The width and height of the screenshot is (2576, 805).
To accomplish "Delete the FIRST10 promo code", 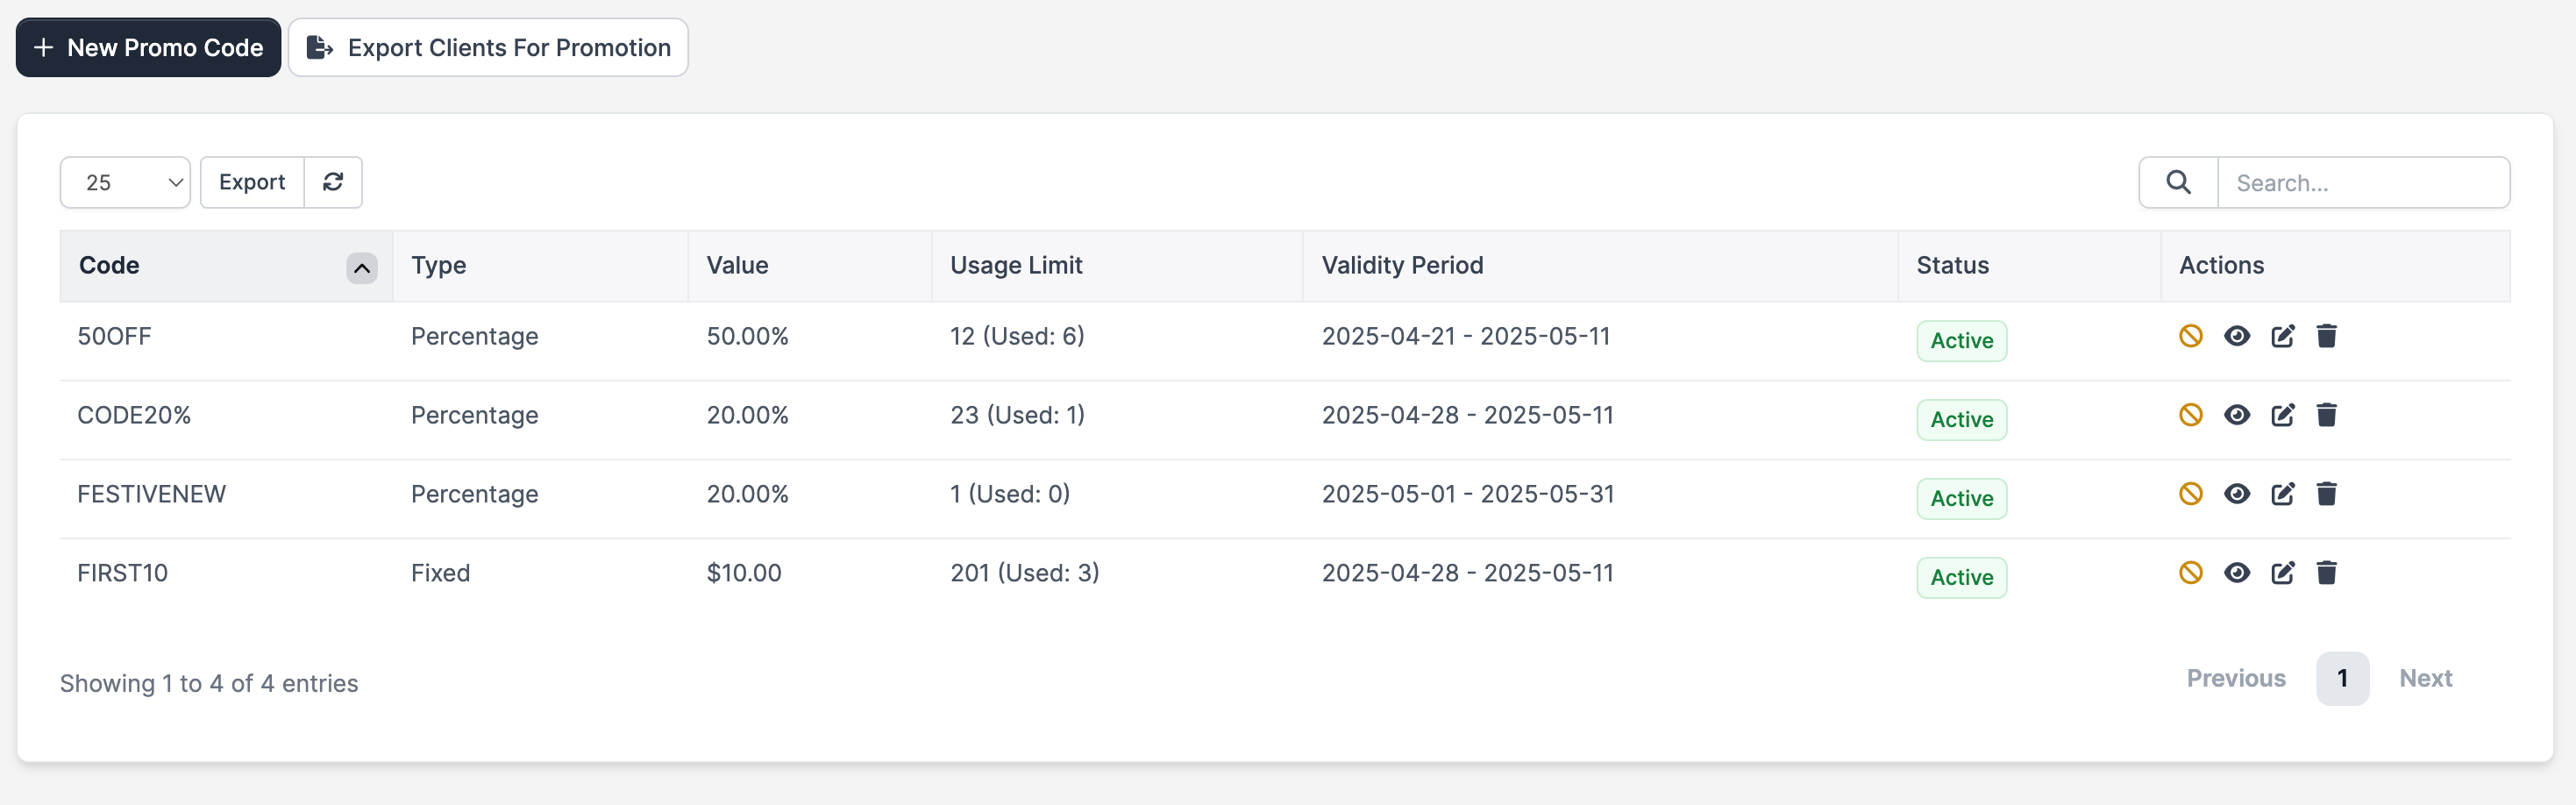I will [2326, 573].
